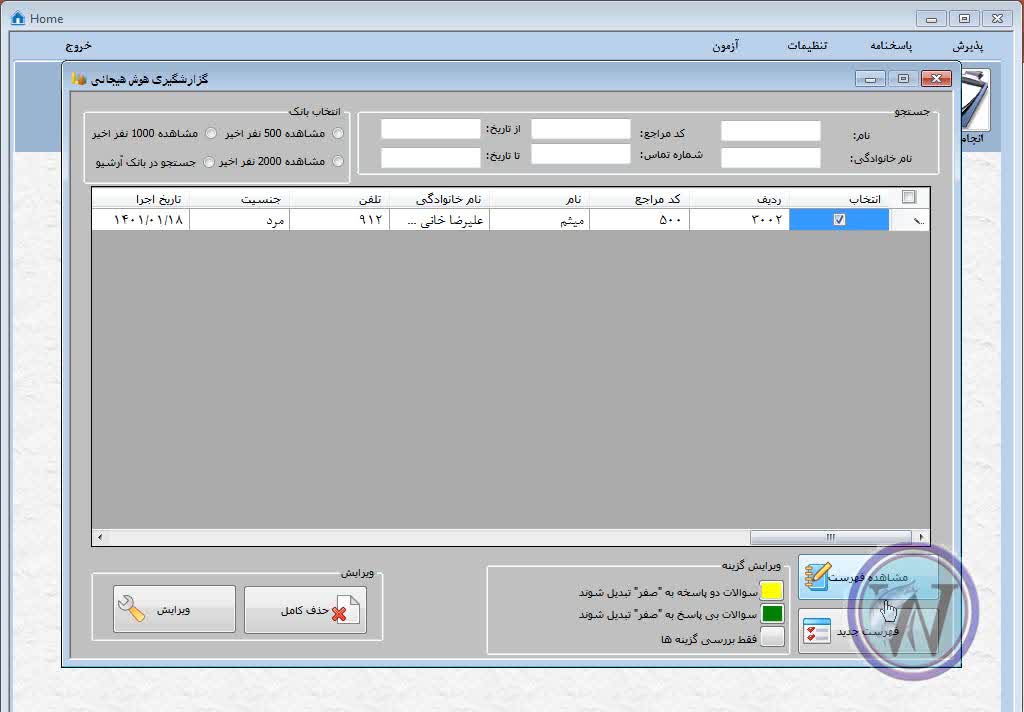This screenshot has width=1024, height=712.
Task: Click the scrollbar's left arrow under the table
Action: tap(98, 537)
